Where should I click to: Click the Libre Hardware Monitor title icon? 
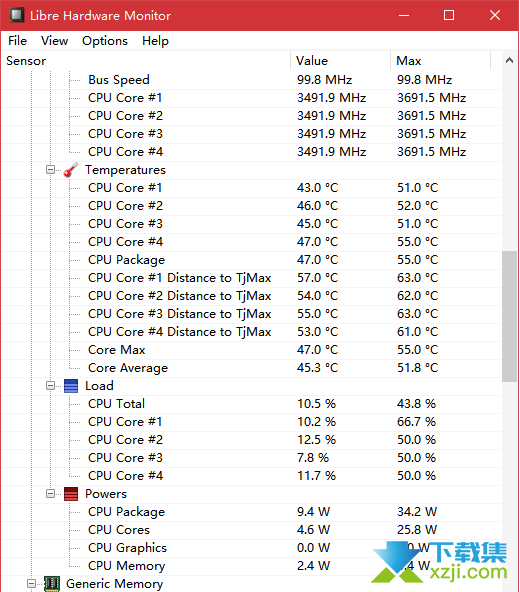click(17, 15)
